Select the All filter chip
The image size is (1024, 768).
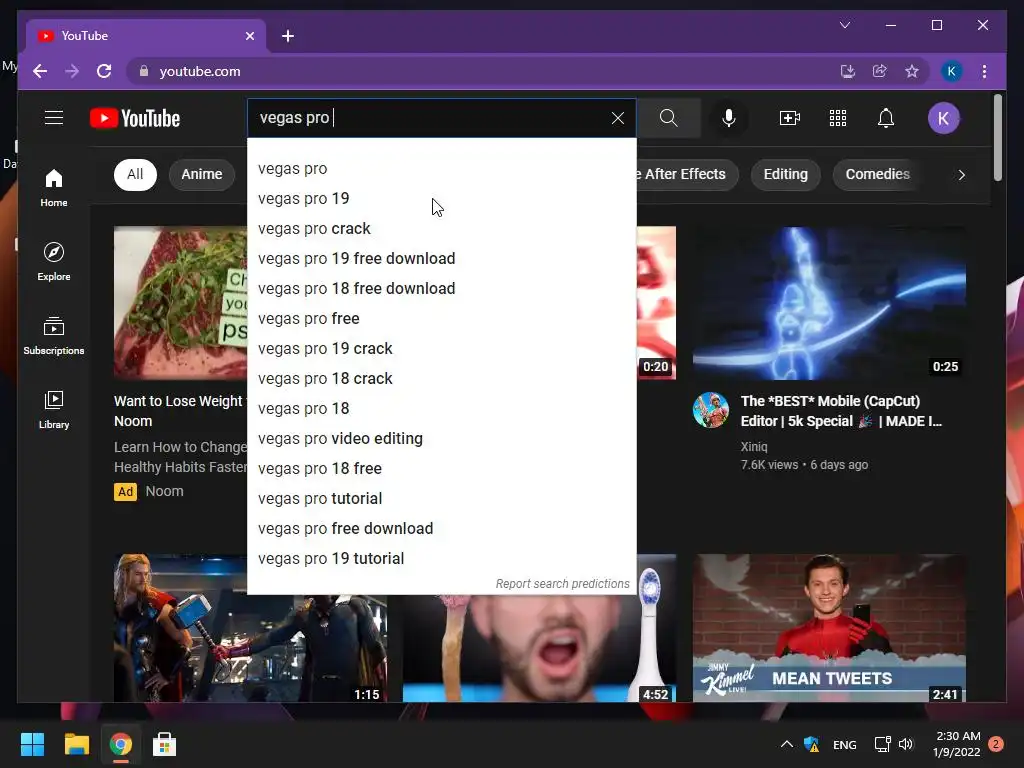click(x=135, y=174)
